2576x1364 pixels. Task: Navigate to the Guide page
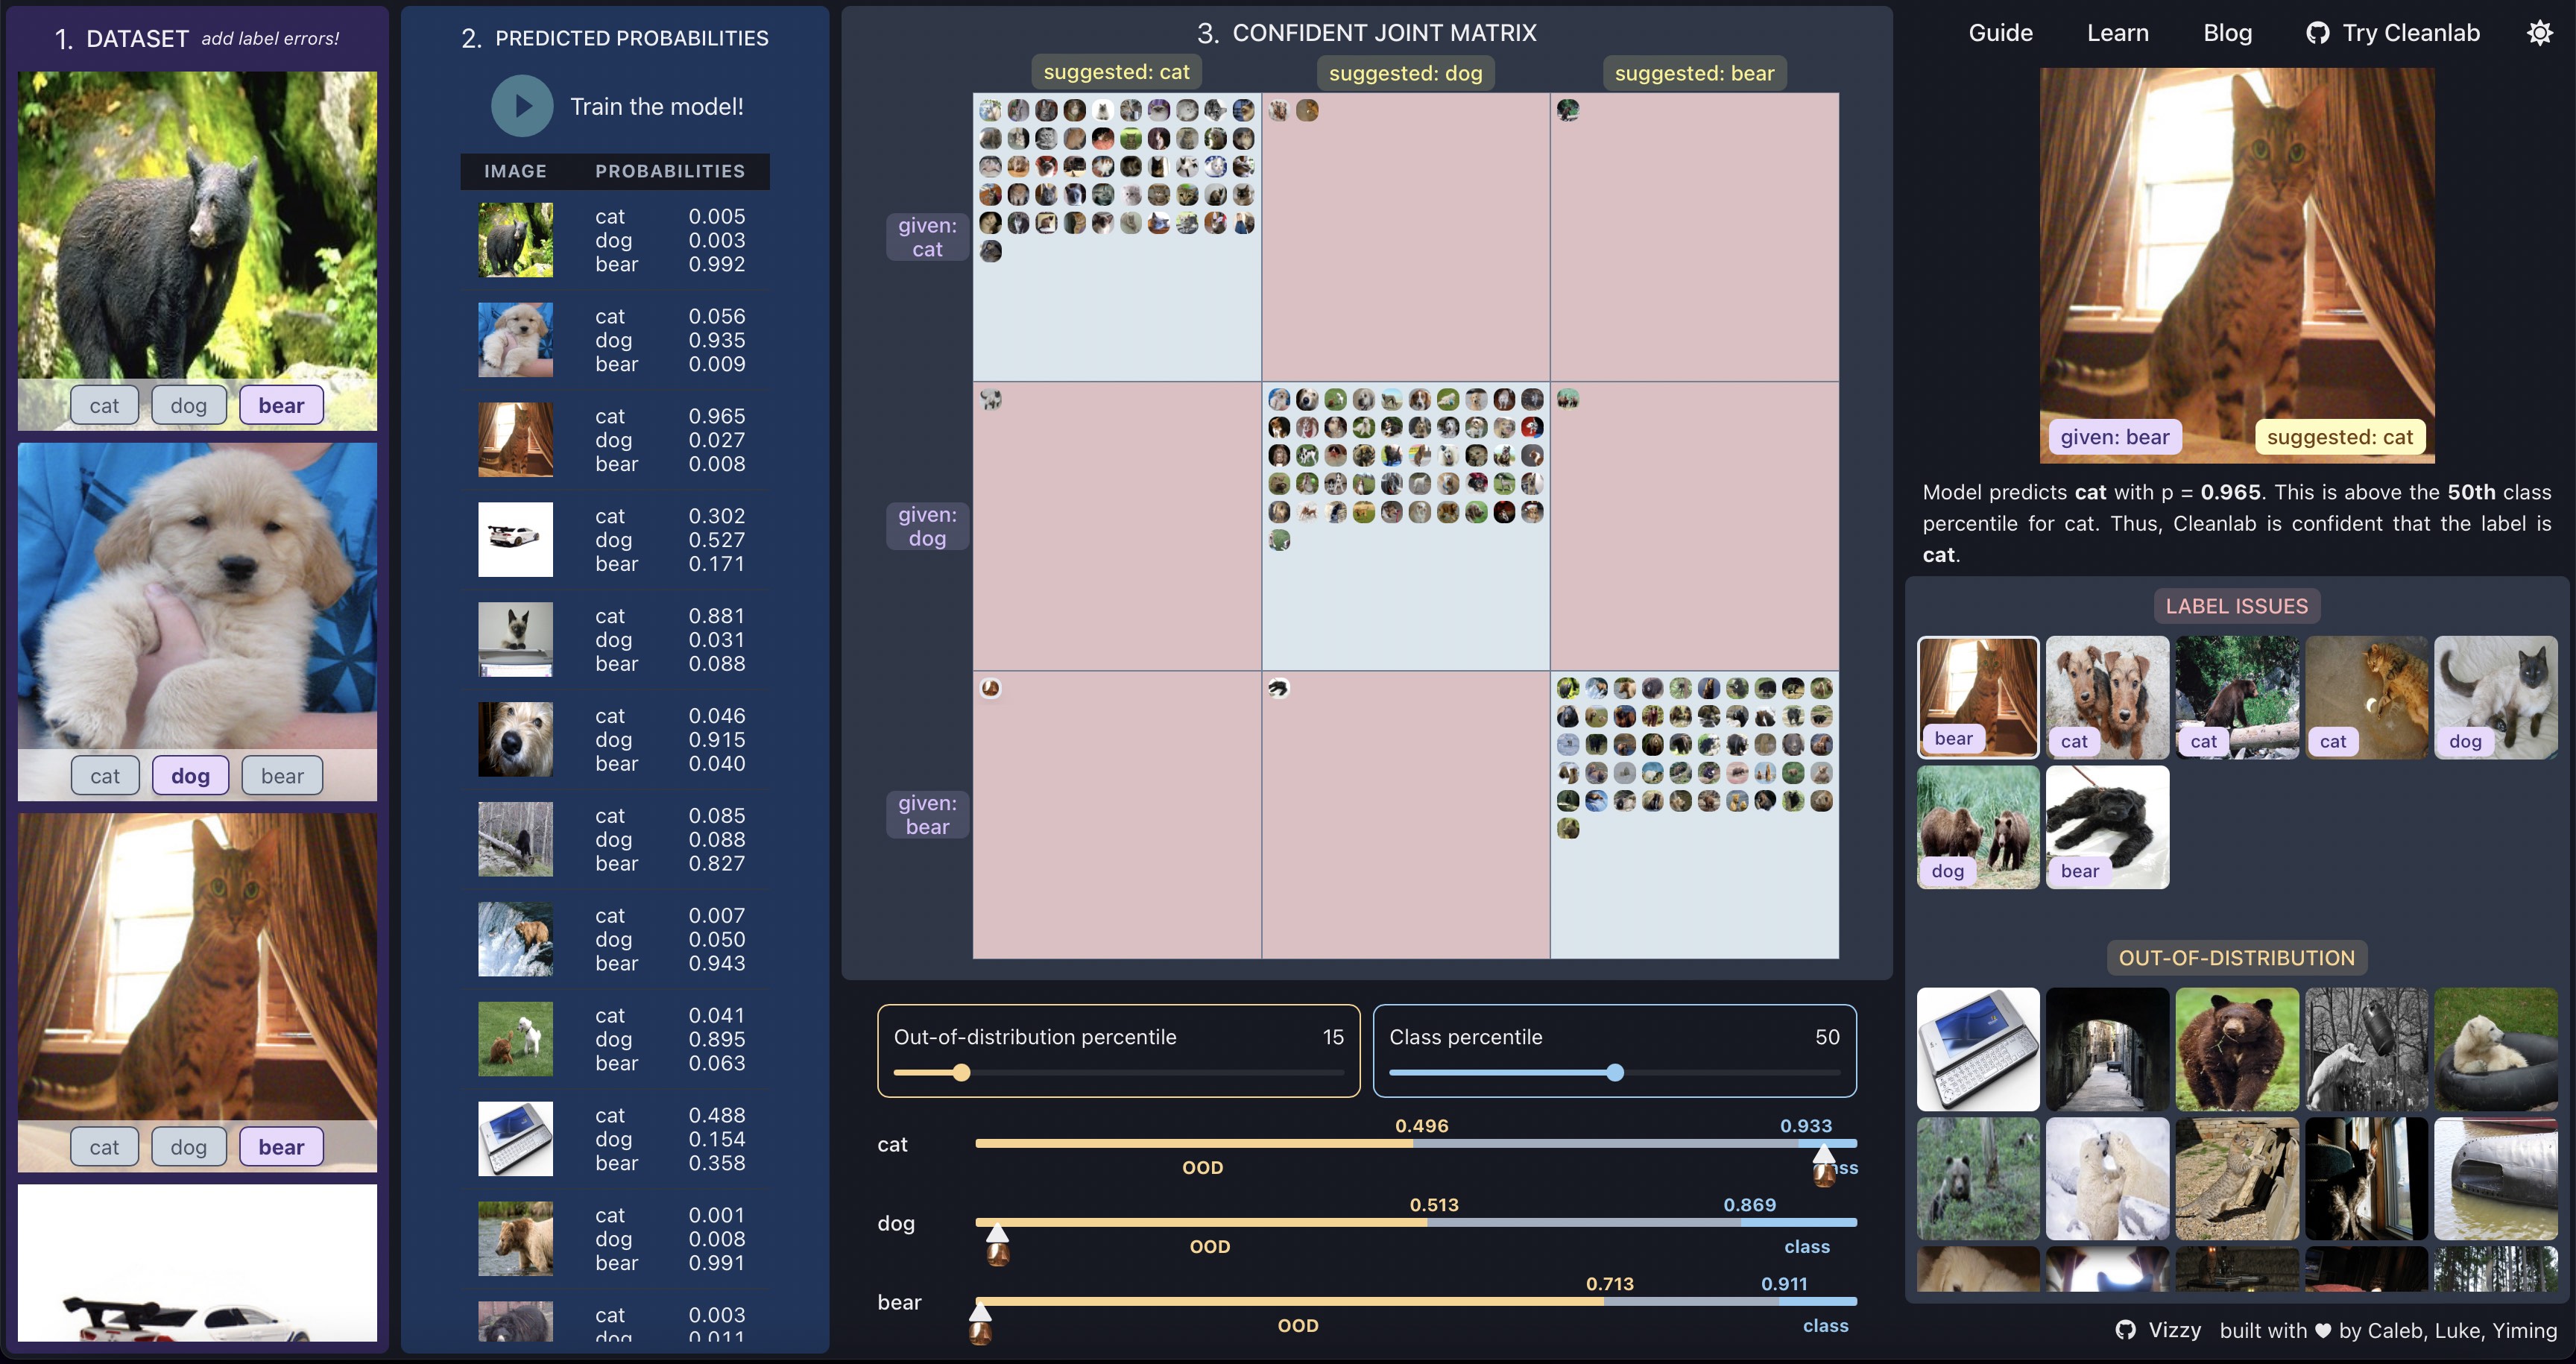pos(1997,31)
